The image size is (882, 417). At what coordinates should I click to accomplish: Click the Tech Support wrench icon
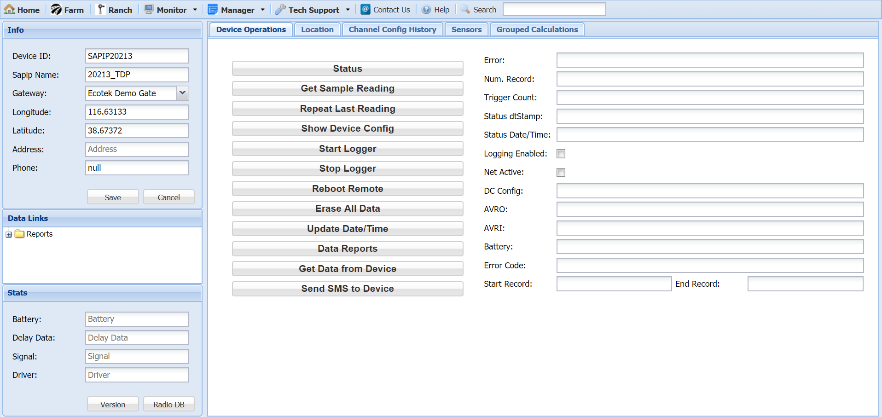click(x=281, y=9)
